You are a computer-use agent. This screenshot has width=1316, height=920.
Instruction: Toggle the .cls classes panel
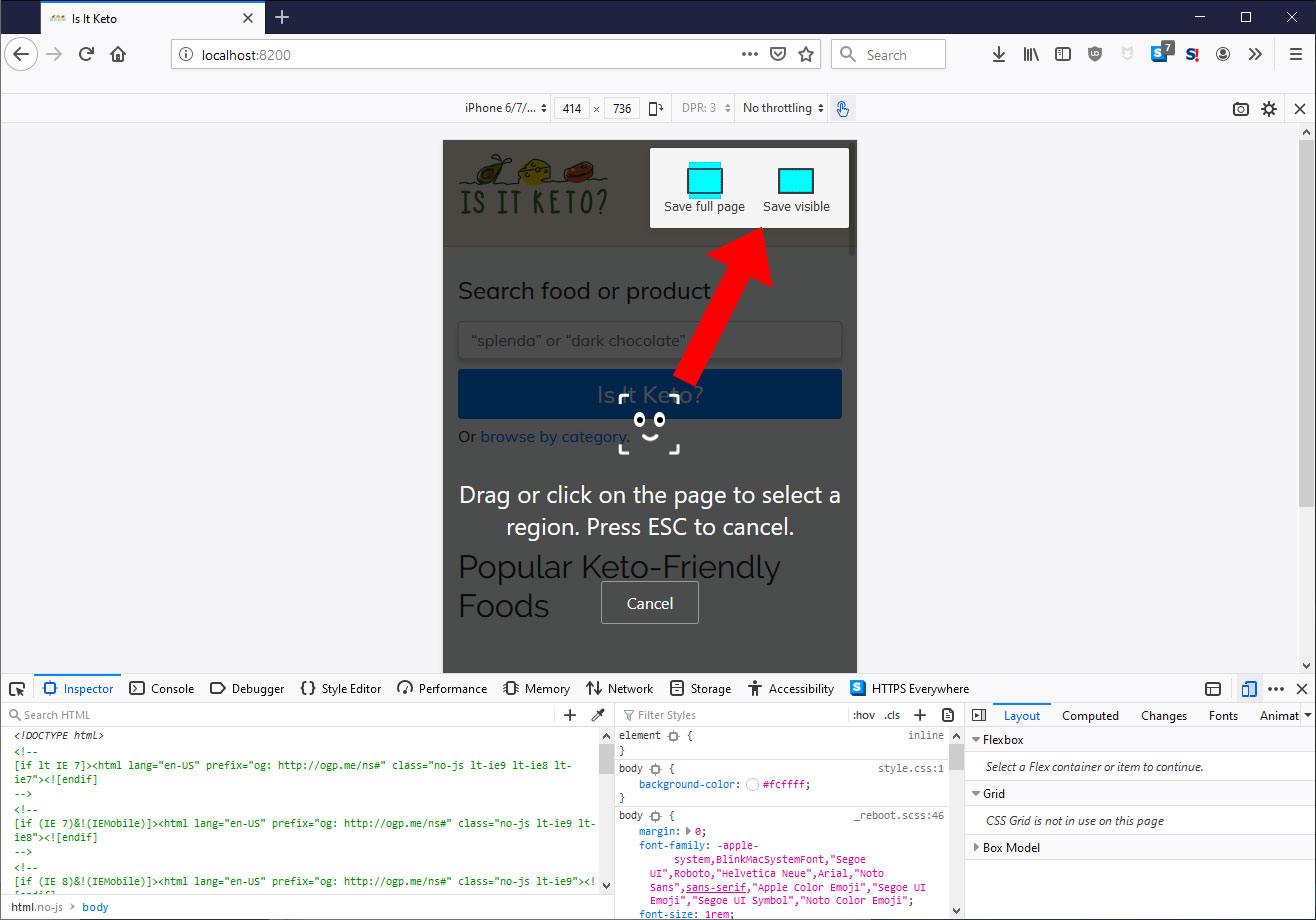[892, 715]
